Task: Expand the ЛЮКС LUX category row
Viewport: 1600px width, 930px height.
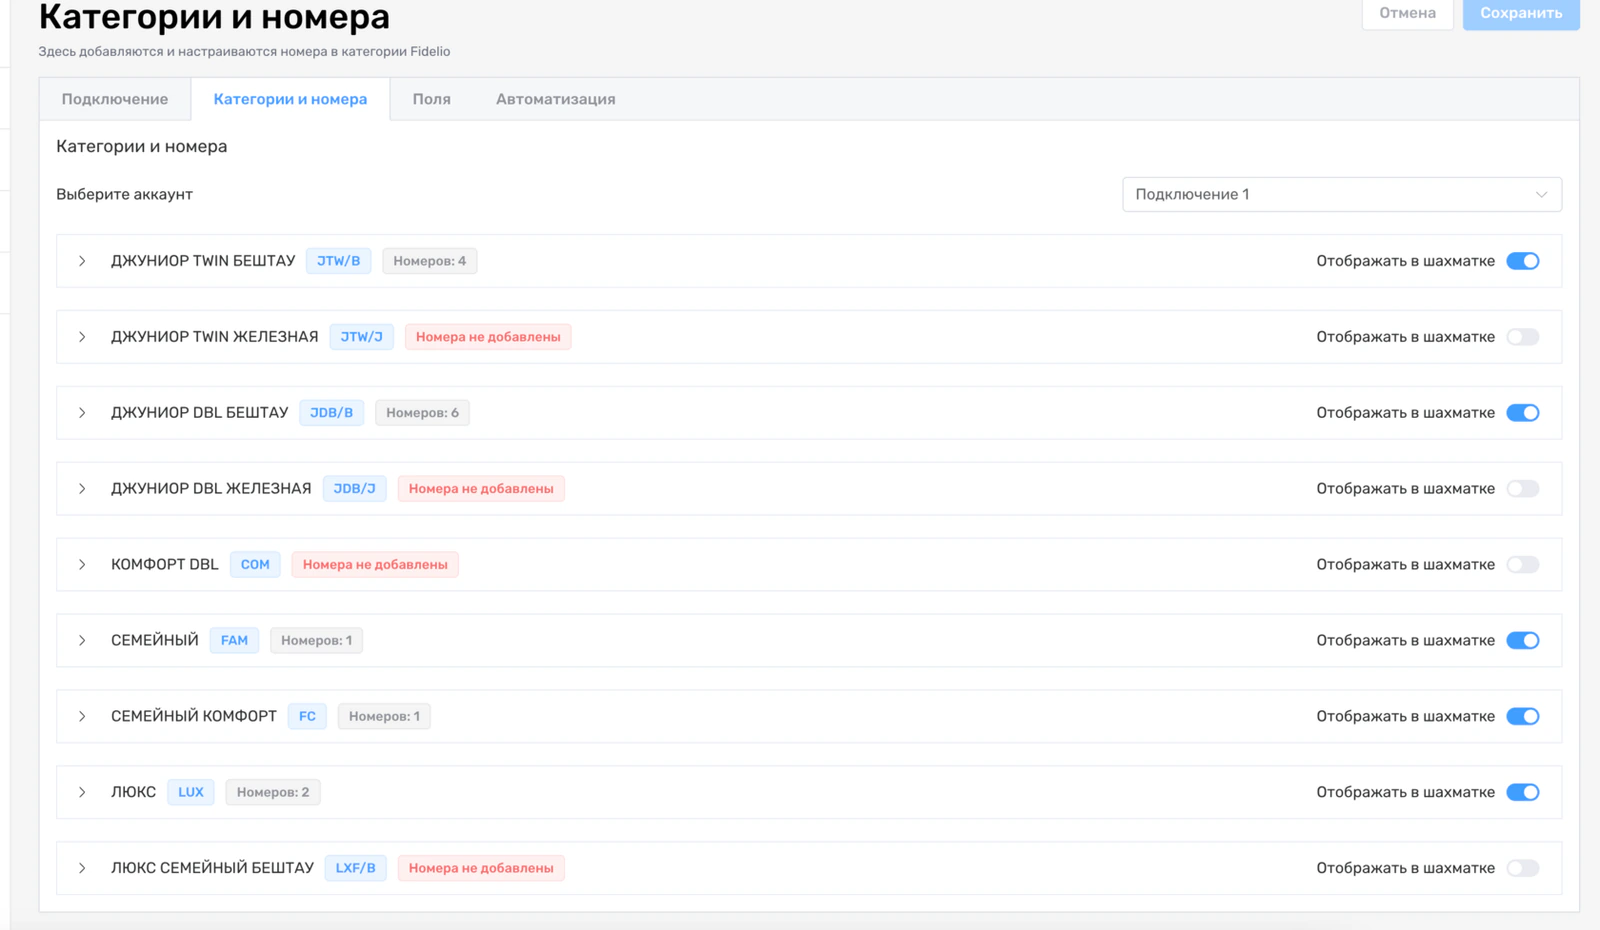Action: [x=82, y=792]
